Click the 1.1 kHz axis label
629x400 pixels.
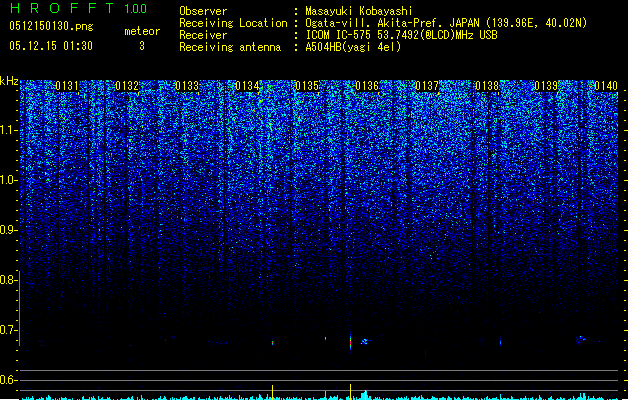coord(8,130)
